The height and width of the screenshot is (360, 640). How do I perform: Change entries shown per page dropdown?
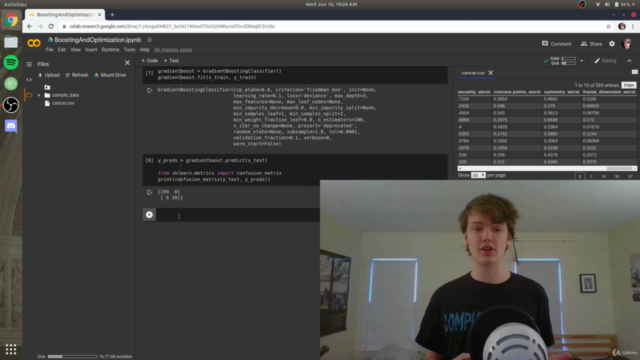478,175
